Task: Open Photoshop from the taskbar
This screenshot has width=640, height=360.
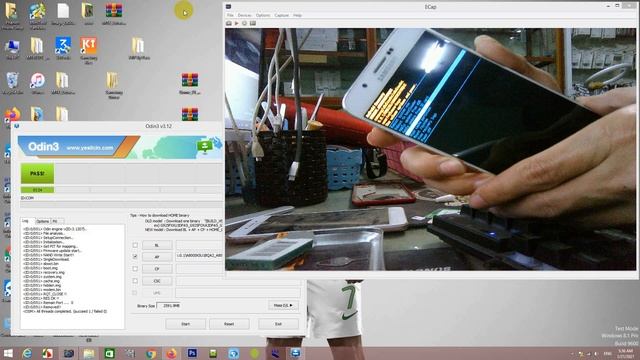Action: (192, 353)
